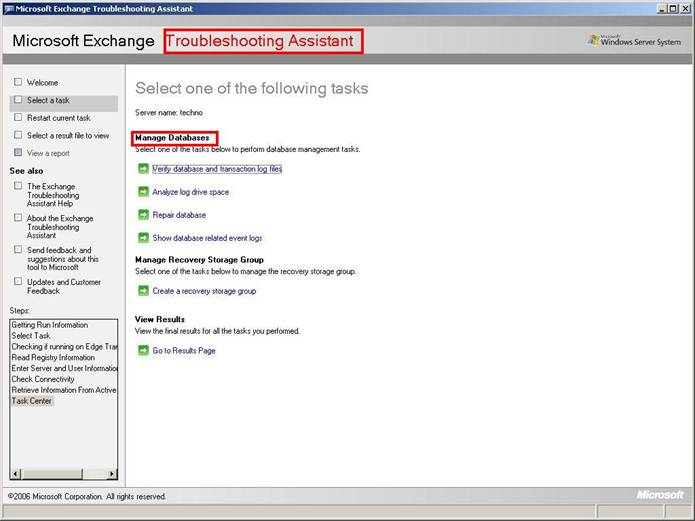Open Send feedback and suggestions to Microsoft
Viewport: 695px width, 521px height.
(x=62, y=259)
